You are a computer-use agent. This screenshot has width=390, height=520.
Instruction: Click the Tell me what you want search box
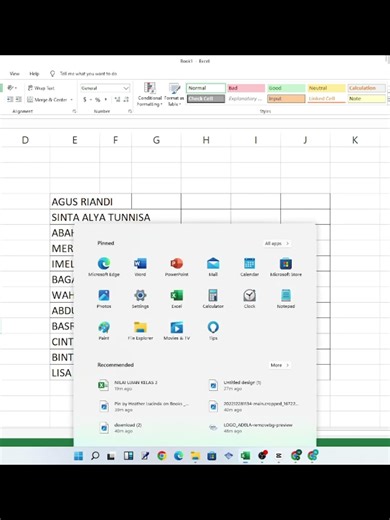point(88,74)
